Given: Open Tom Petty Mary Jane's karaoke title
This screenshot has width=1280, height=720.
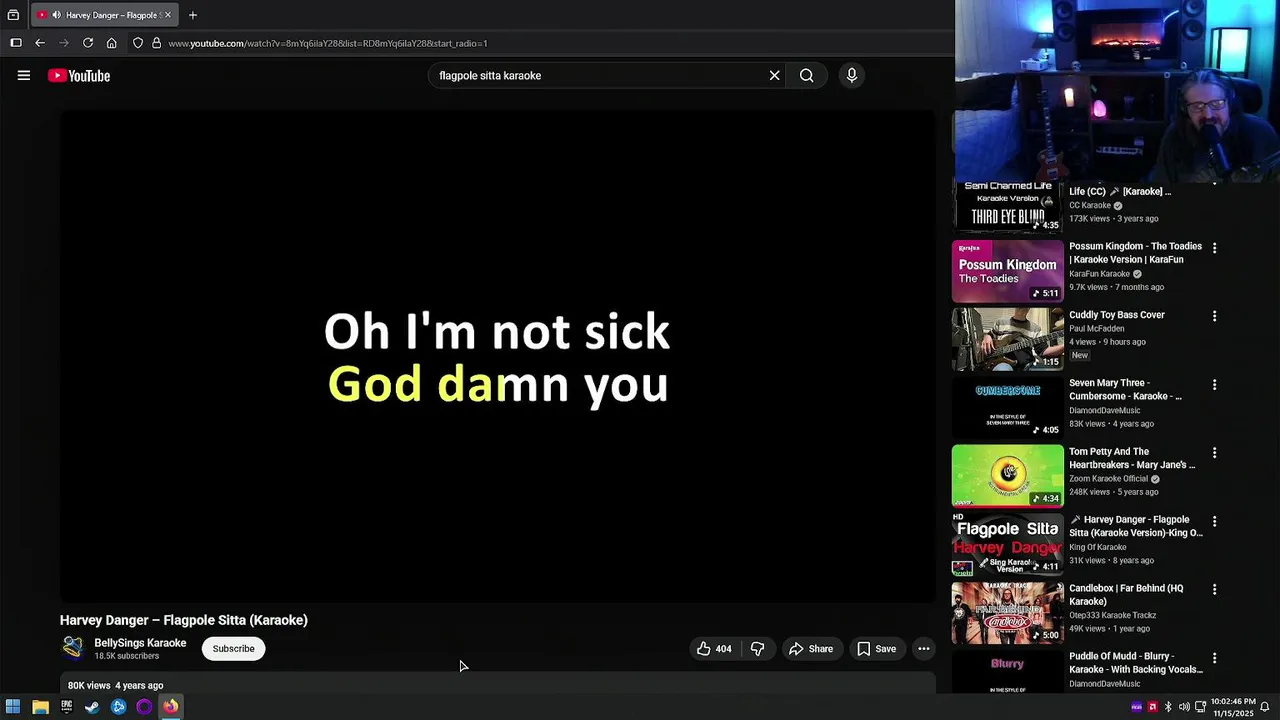Looking at the screenshot, I should coord(1132,458).
